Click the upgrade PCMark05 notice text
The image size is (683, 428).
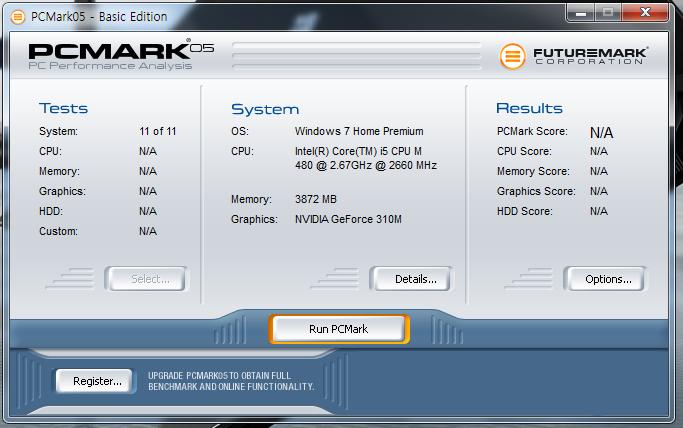tap(231, 381)
